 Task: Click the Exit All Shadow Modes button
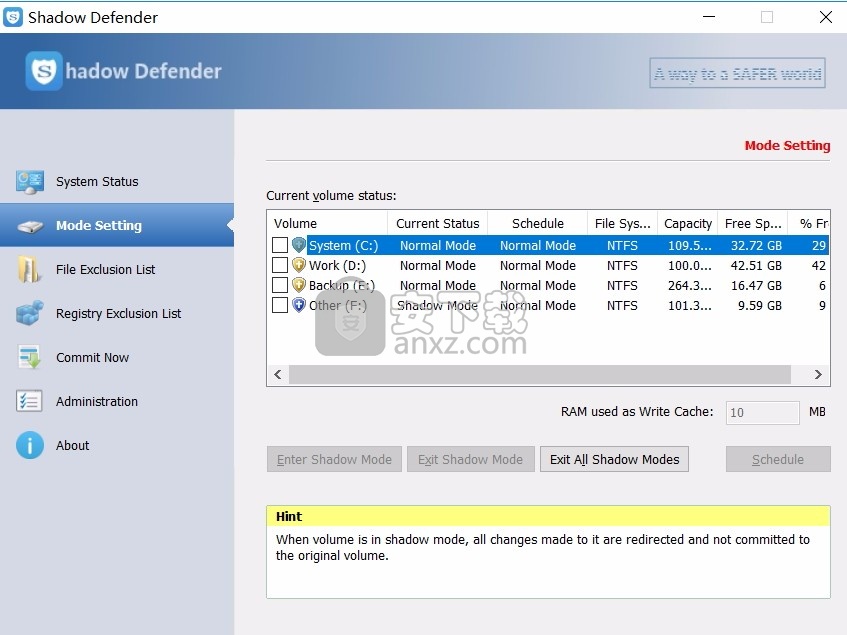pyautogui.click(x=614, y=460)
